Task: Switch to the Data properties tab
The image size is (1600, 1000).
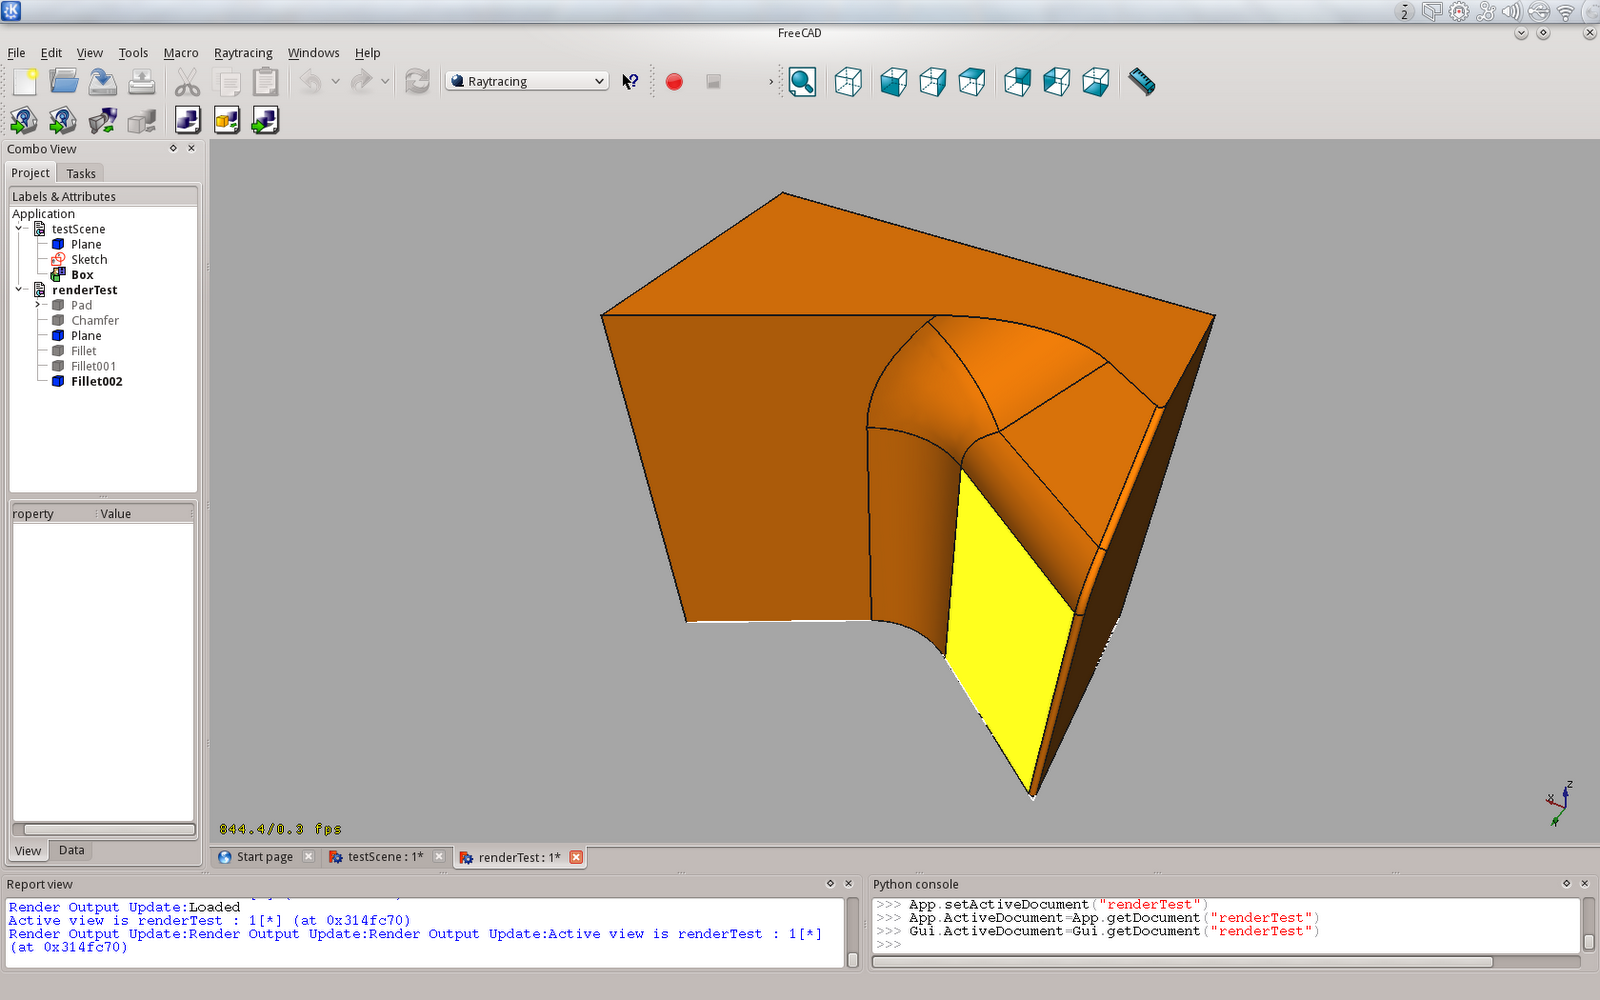Action: pyautogui.click(x=71, y=849)
